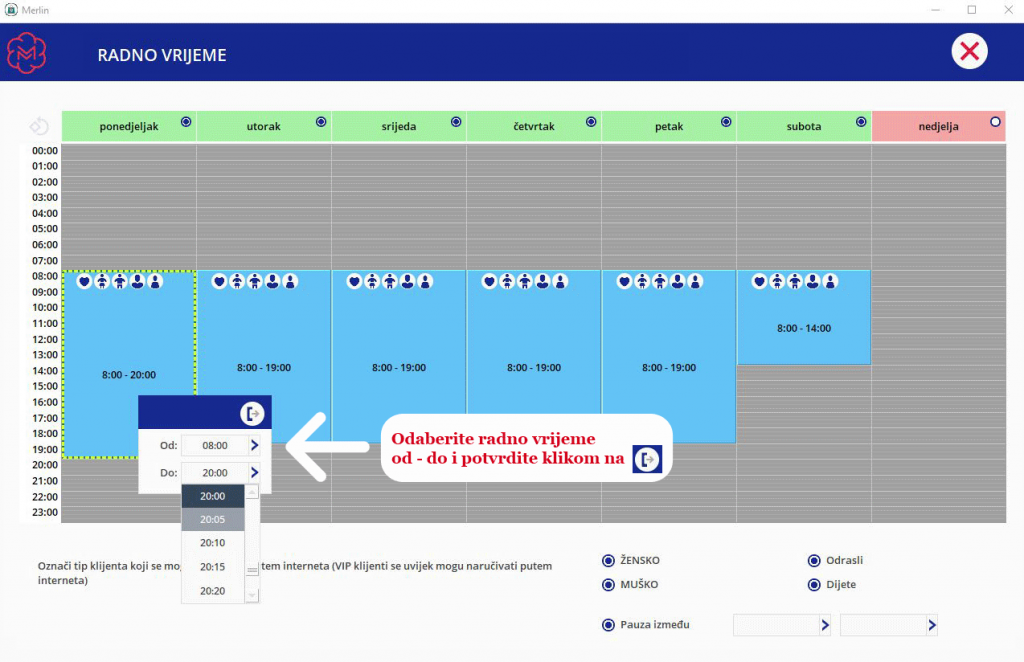
Task: Toggle the Dijete client type option
Action: click(x=814, y=585)
